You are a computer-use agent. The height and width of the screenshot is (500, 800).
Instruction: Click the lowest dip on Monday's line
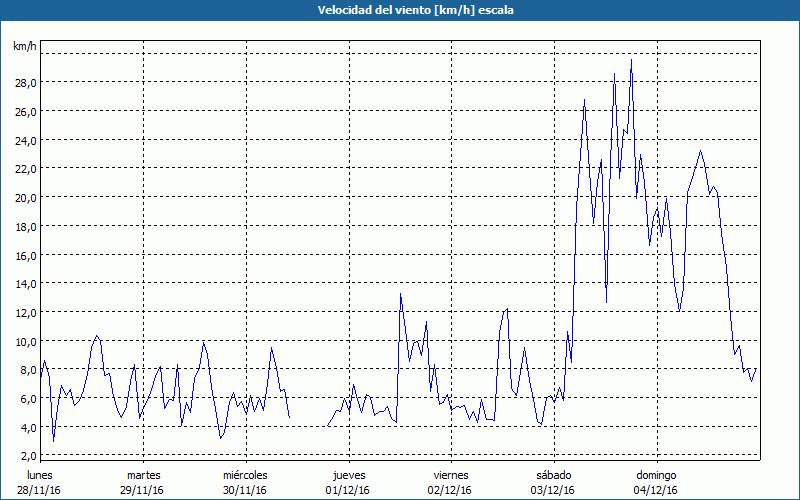click(54, 440)
